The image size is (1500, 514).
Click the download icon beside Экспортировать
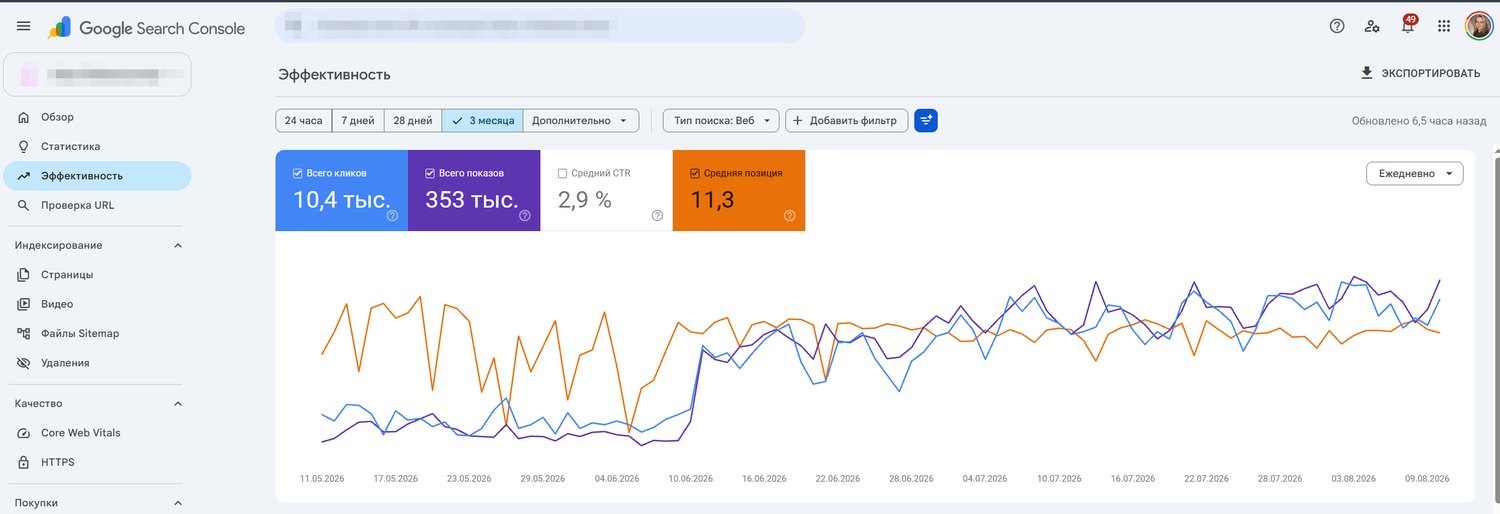pyautogui.click(x=1367, y=73)
